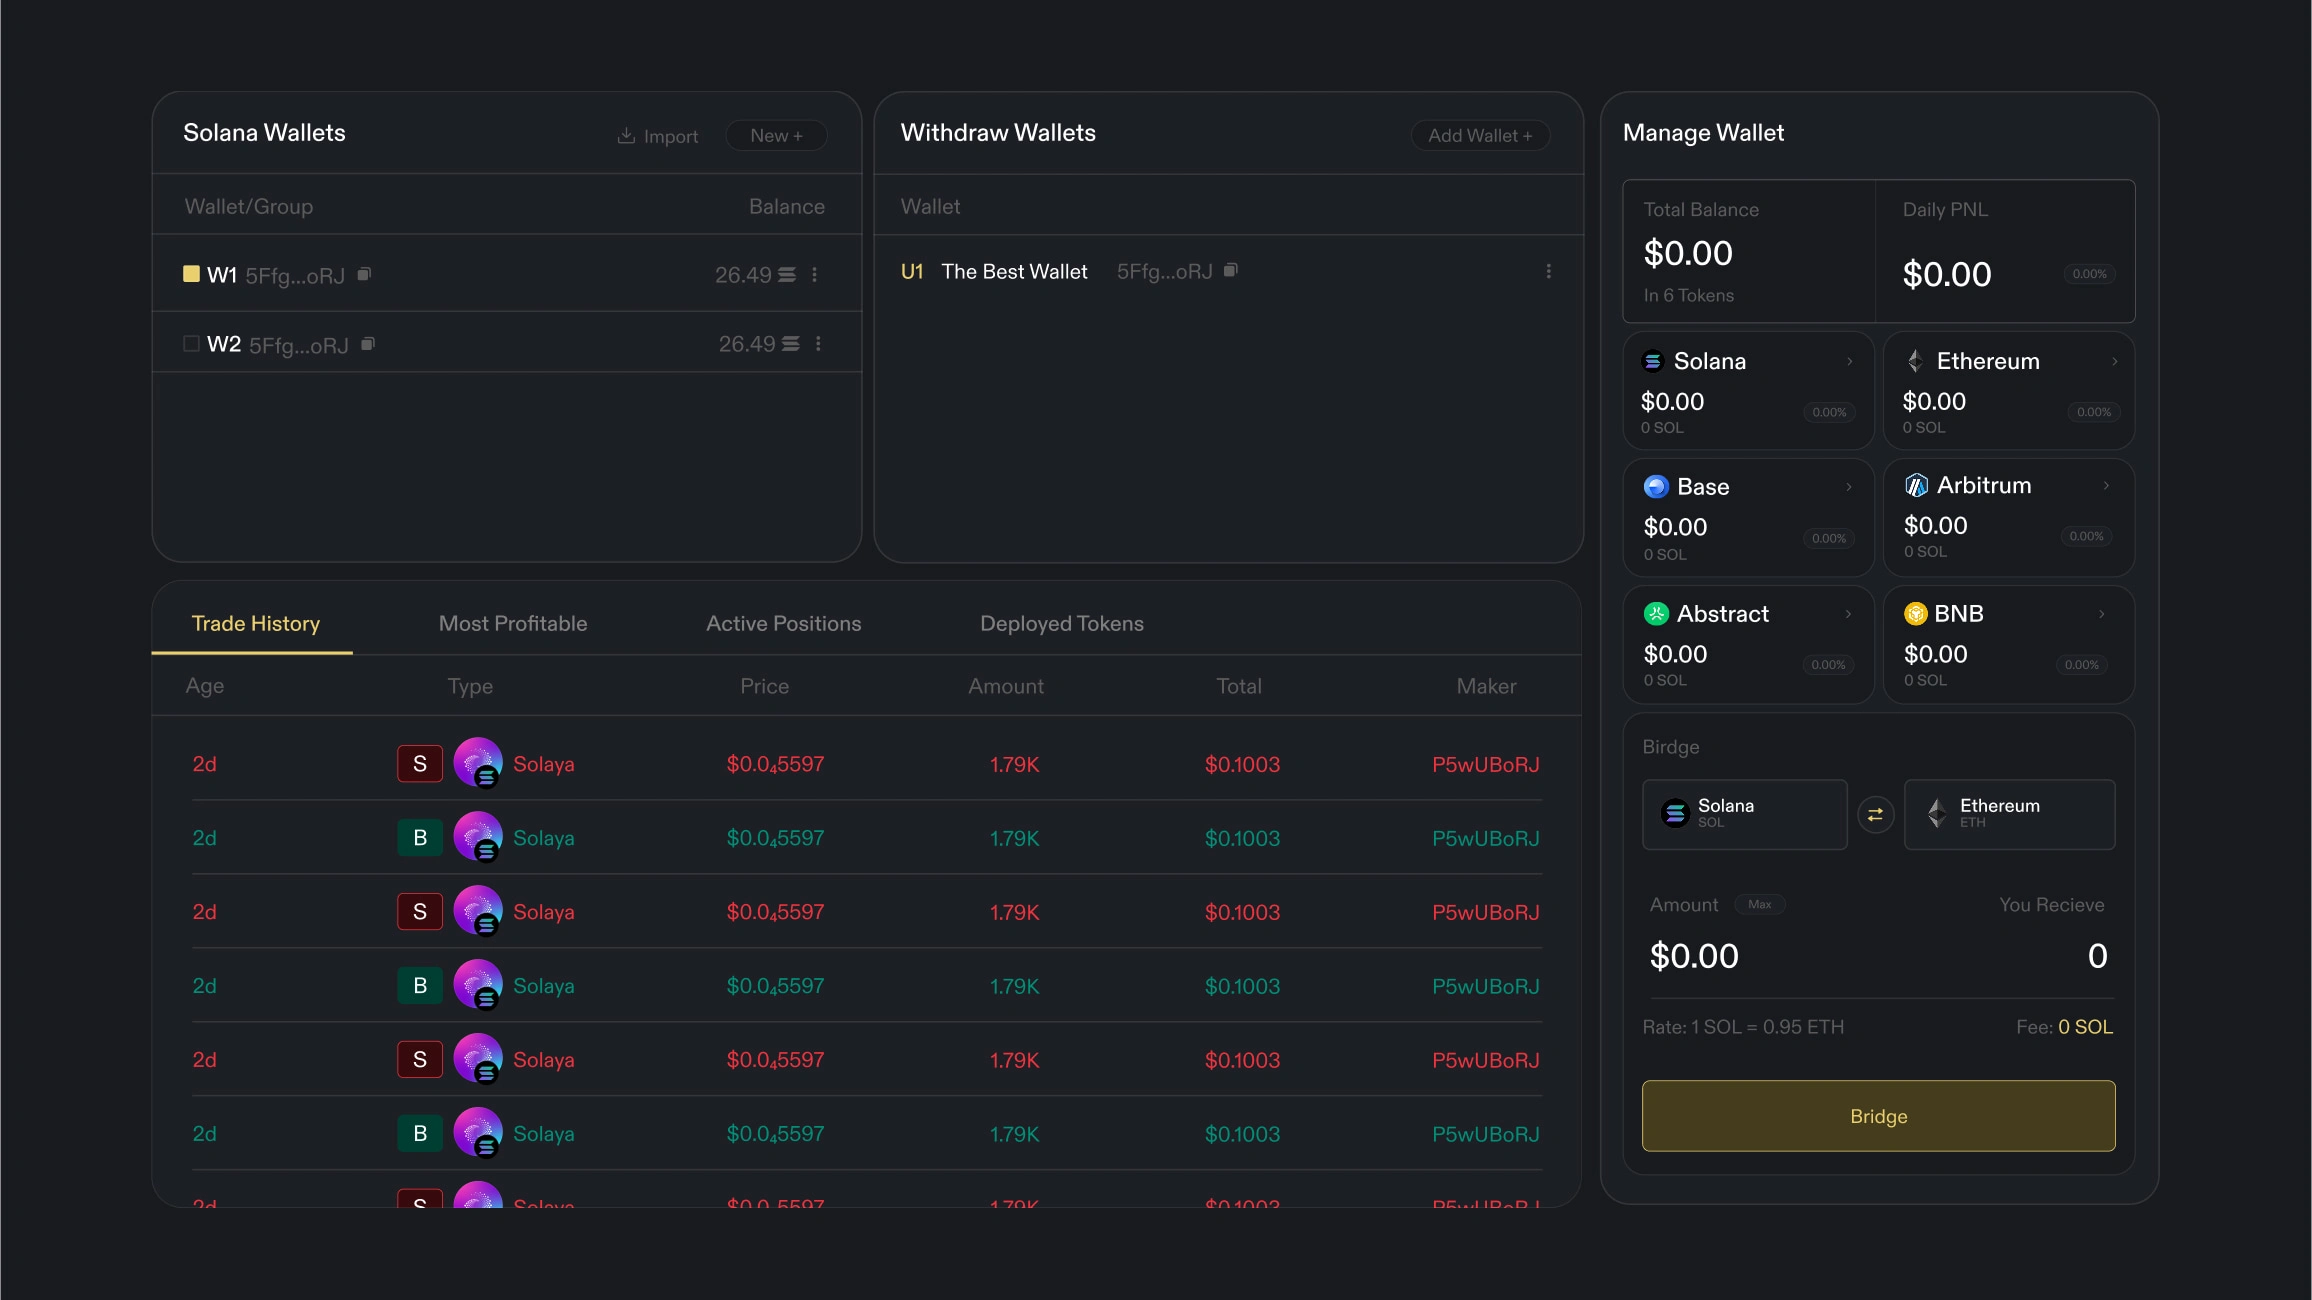
Task: Open The Best Wallet options menu
Action: coord(1549,271)
